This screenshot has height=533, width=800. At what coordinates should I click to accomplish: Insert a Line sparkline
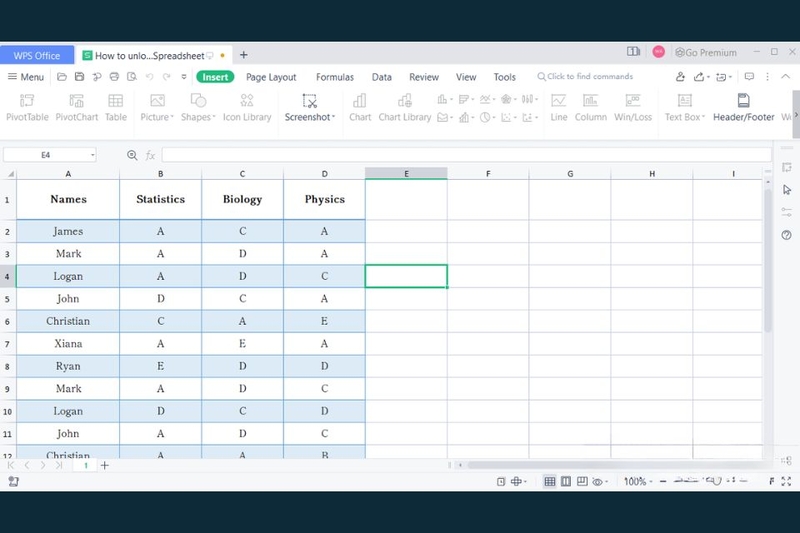(x=559, y=108)
